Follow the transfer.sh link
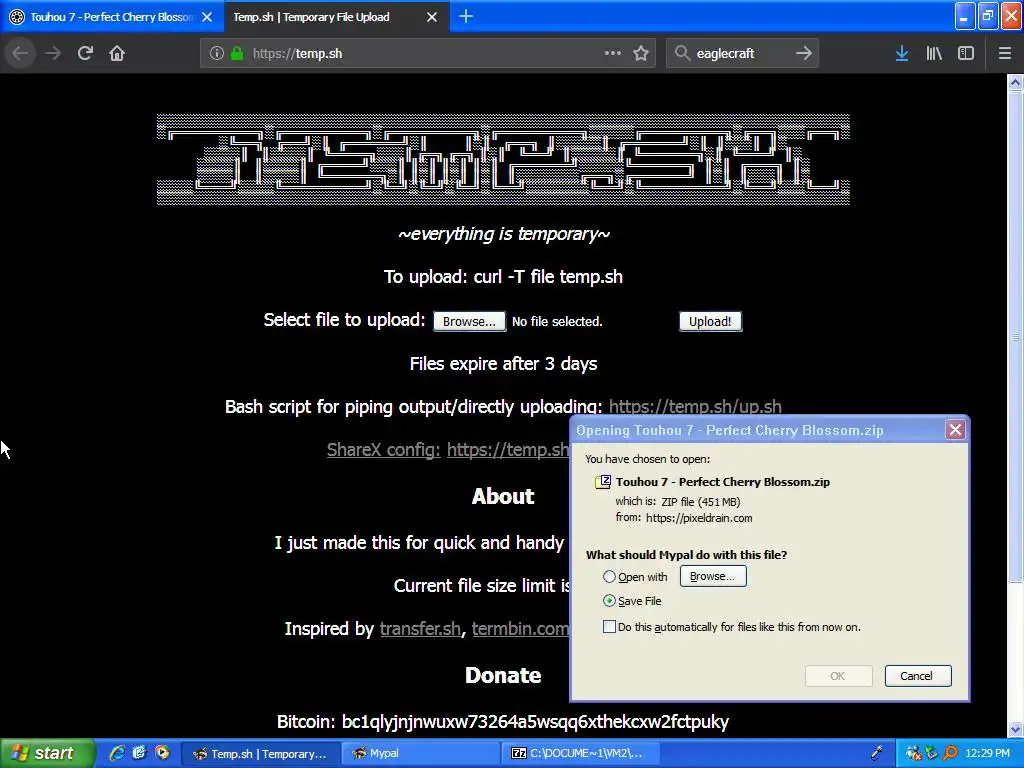The height and width of the screenshot is (768, 1024). 420,629
